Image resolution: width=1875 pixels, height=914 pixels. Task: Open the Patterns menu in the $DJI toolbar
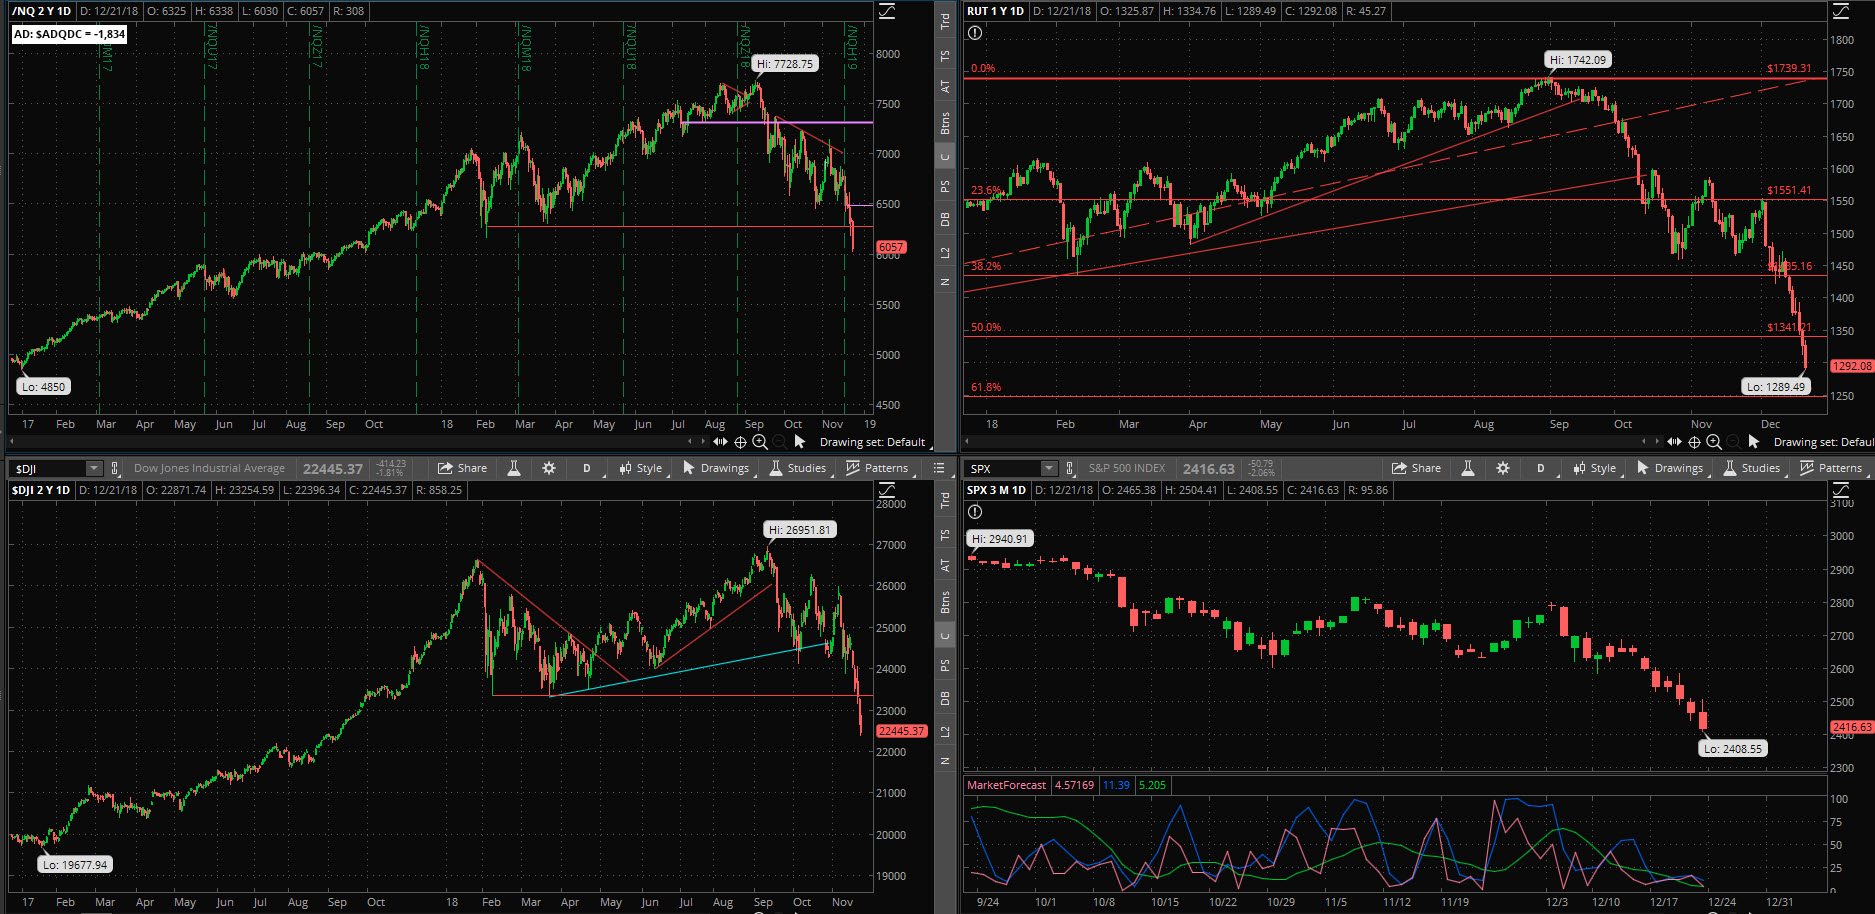[x=877, y=468]
